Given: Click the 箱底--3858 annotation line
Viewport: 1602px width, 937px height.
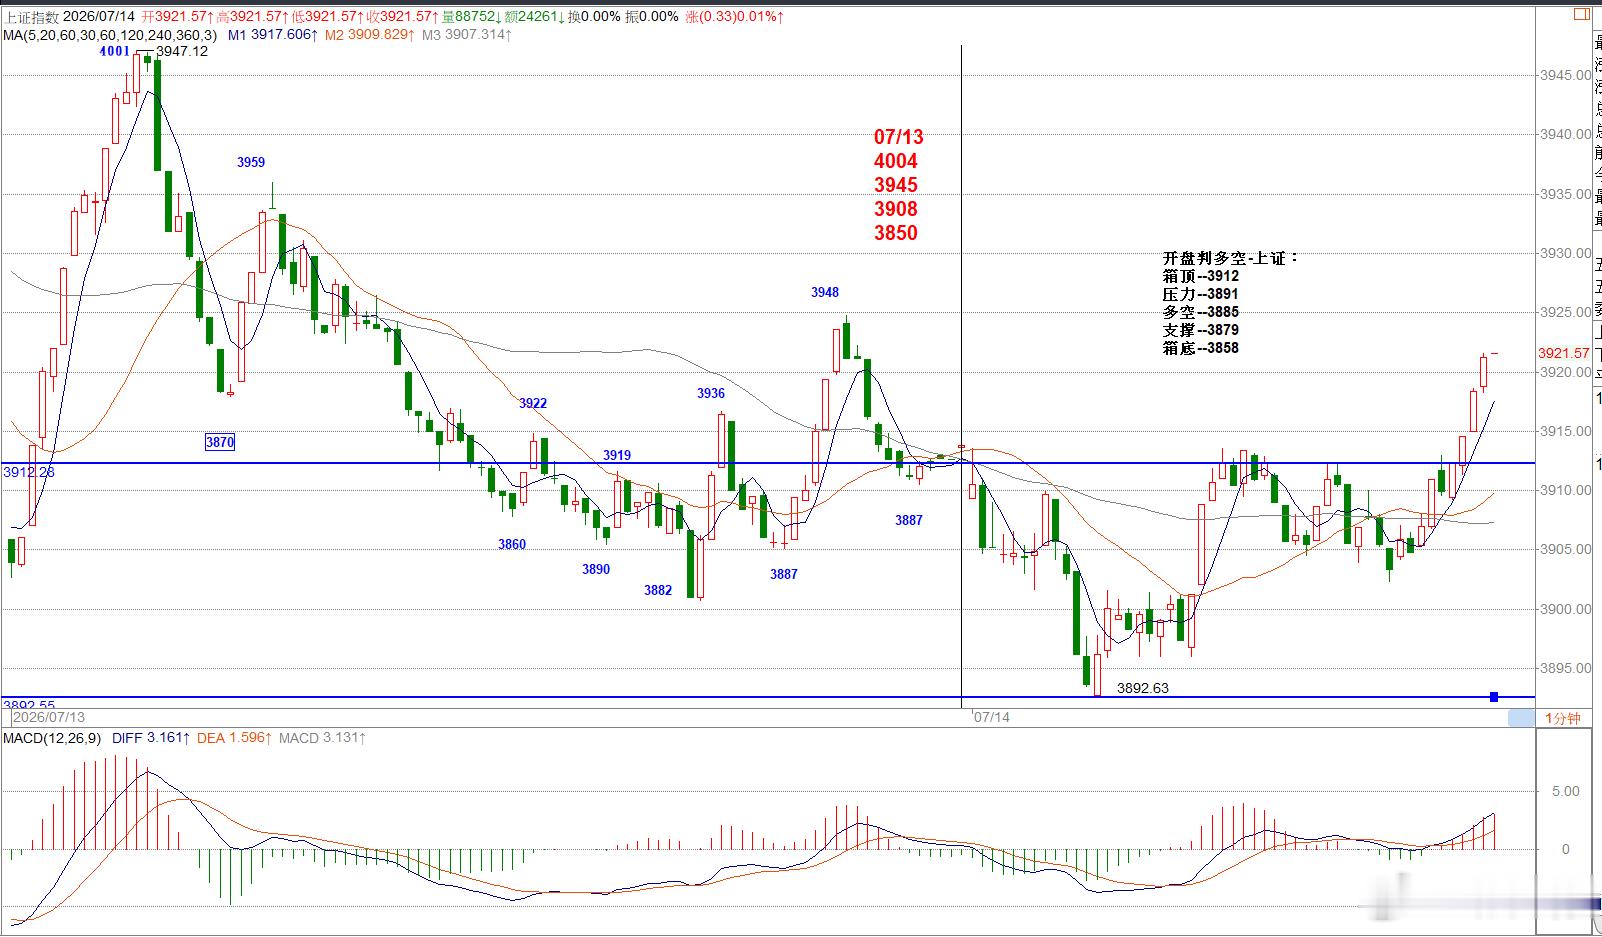Looking at the screenshot, I should tap(1201, 348).
